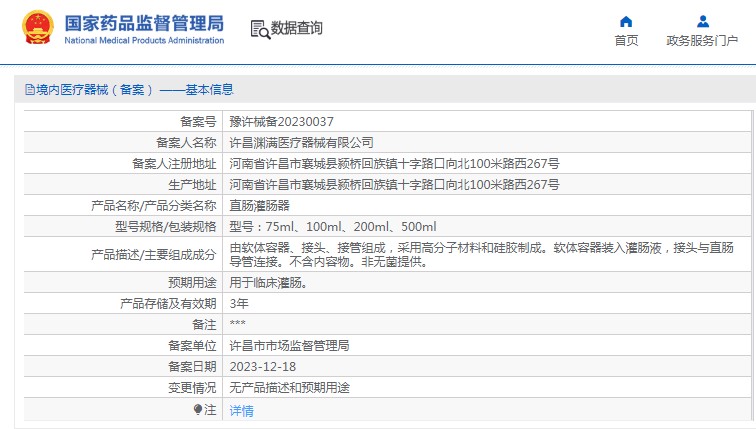Image resolution: width=756 pixels, height=429 pixels.
Task: Click shelf life value 3年
Action: click(239, 304)
